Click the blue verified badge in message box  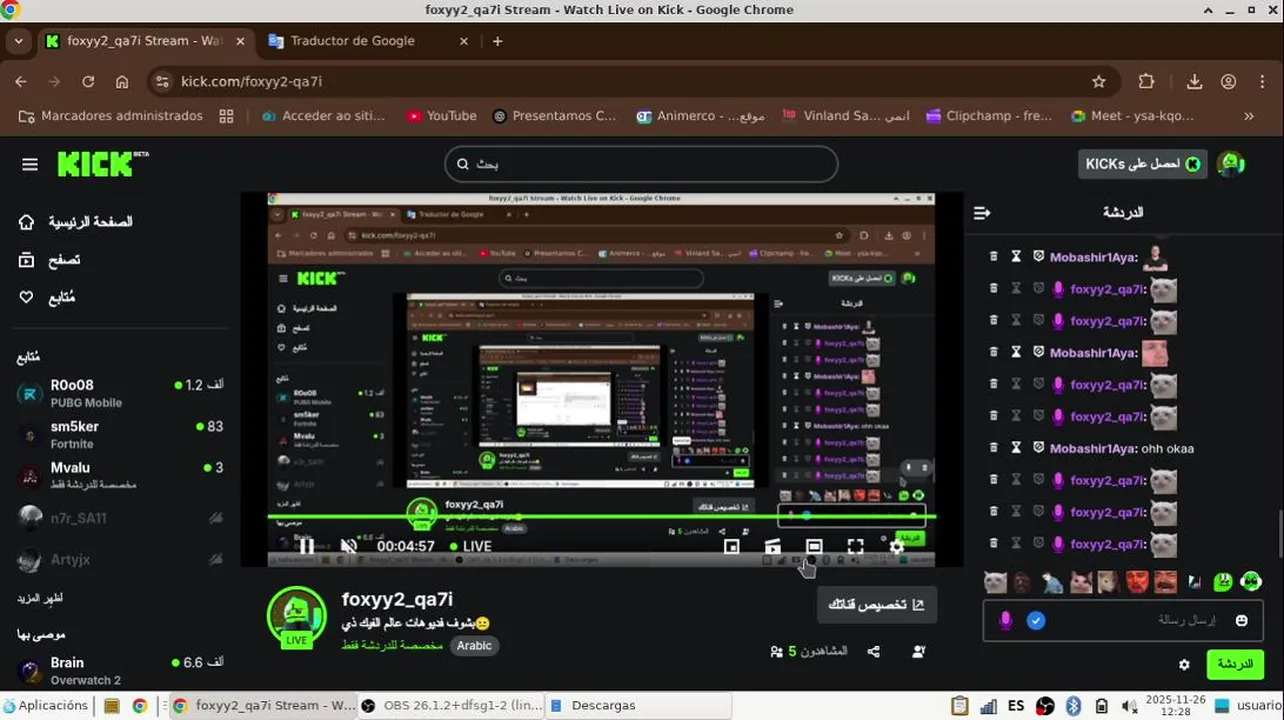tap(1036, 621)
